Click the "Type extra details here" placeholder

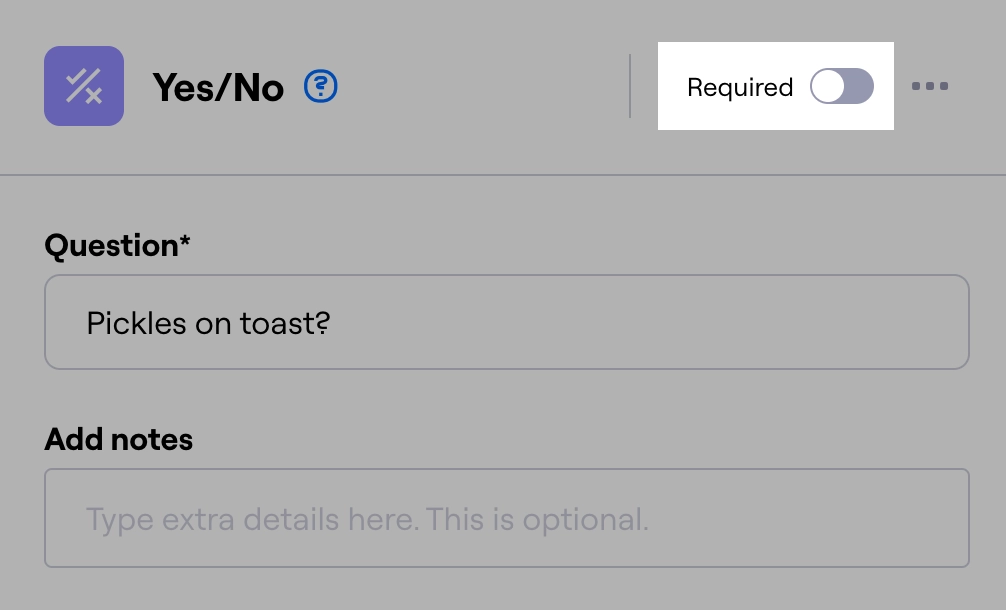(367, 519)
